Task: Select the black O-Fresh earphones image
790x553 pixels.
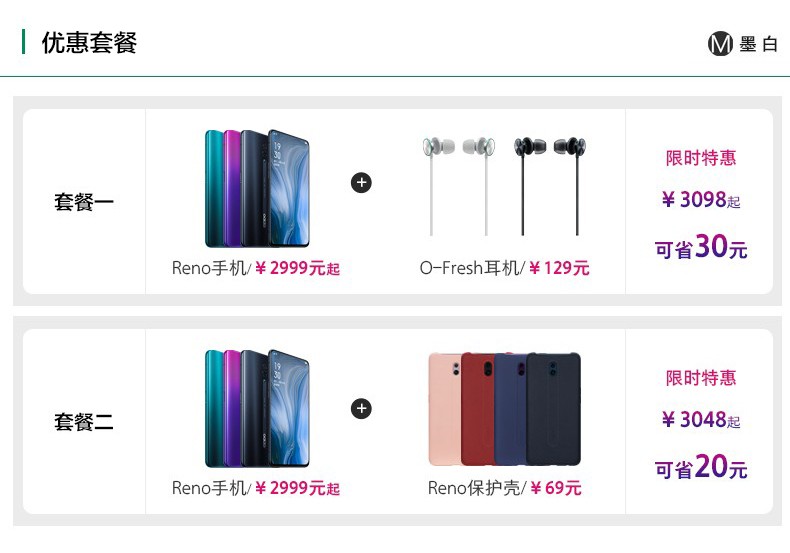Action: click(550, 185)
